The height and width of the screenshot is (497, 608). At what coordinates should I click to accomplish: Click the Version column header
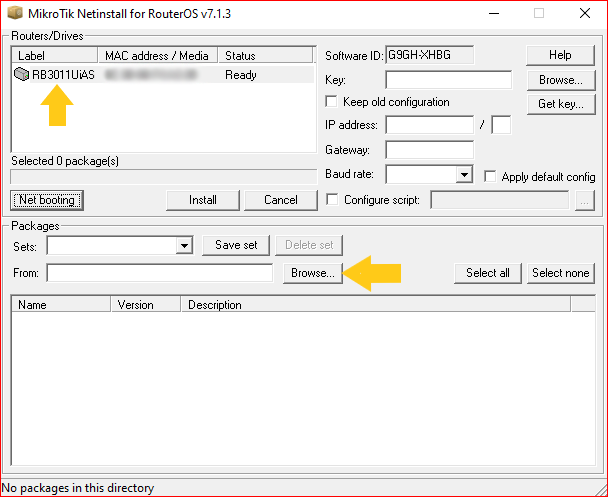pyautogui.click(x=146, y=305)
